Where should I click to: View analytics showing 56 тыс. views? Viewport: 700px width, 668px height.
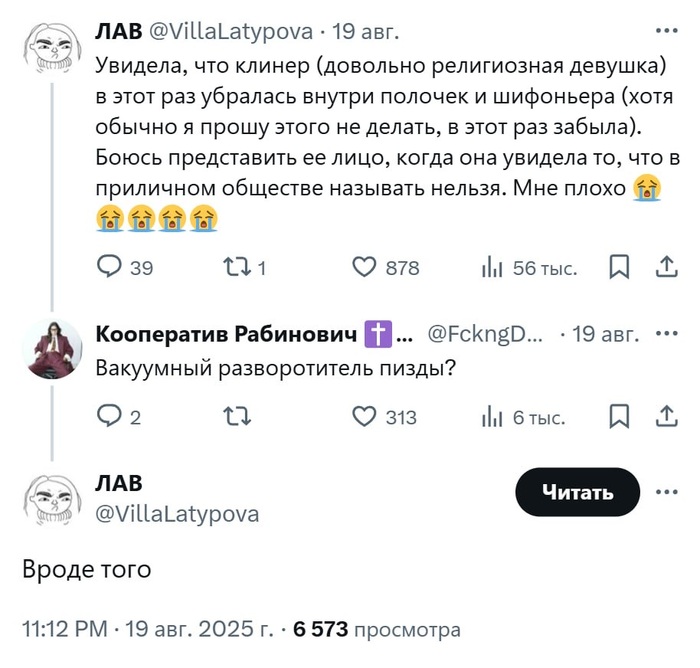(x=529, y=268)
